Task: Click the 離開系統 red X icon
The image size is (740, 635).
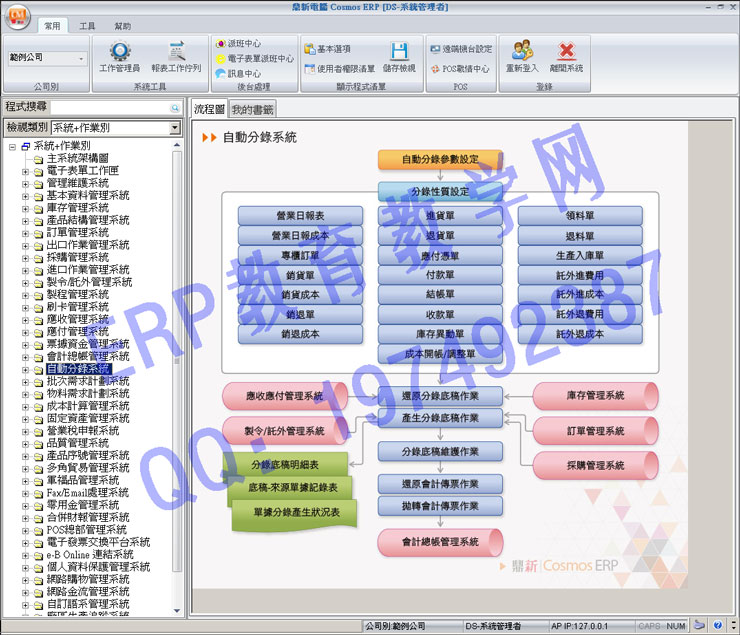Action: (566, 50)
